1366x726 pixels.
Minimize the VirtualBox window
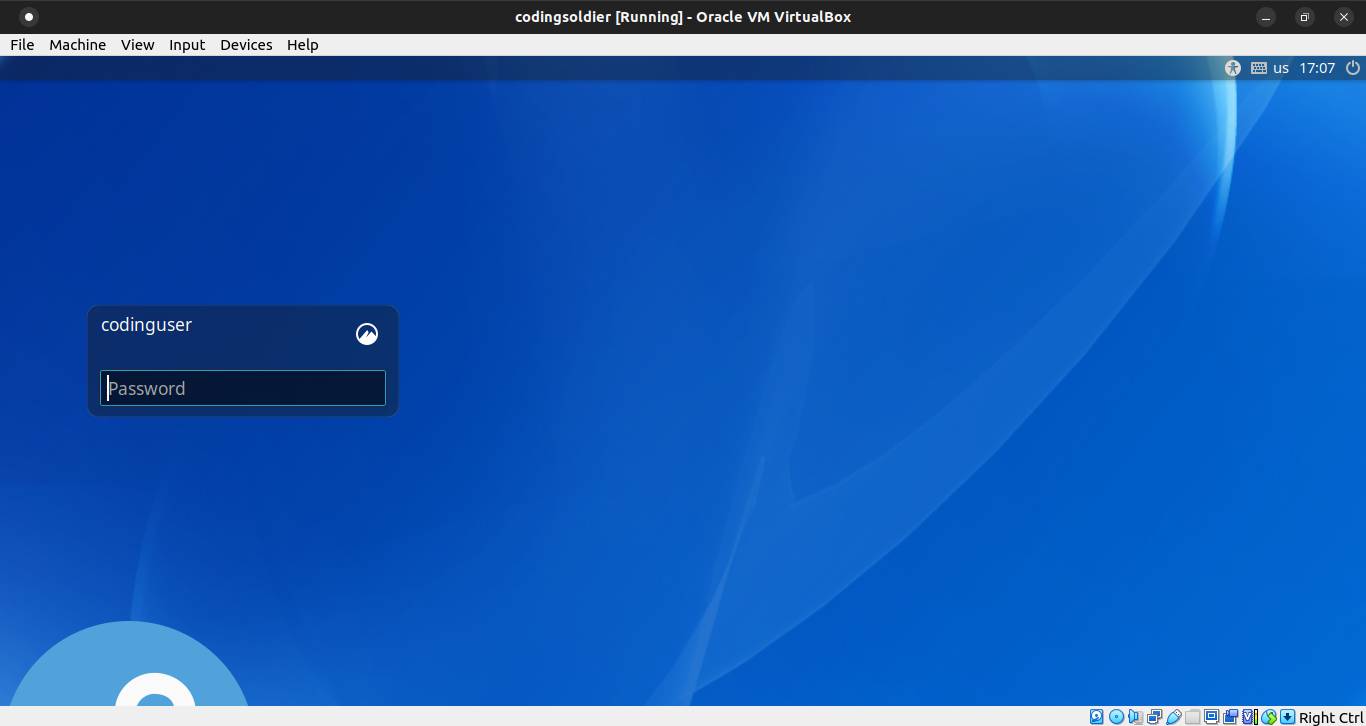pos(1266,17)
